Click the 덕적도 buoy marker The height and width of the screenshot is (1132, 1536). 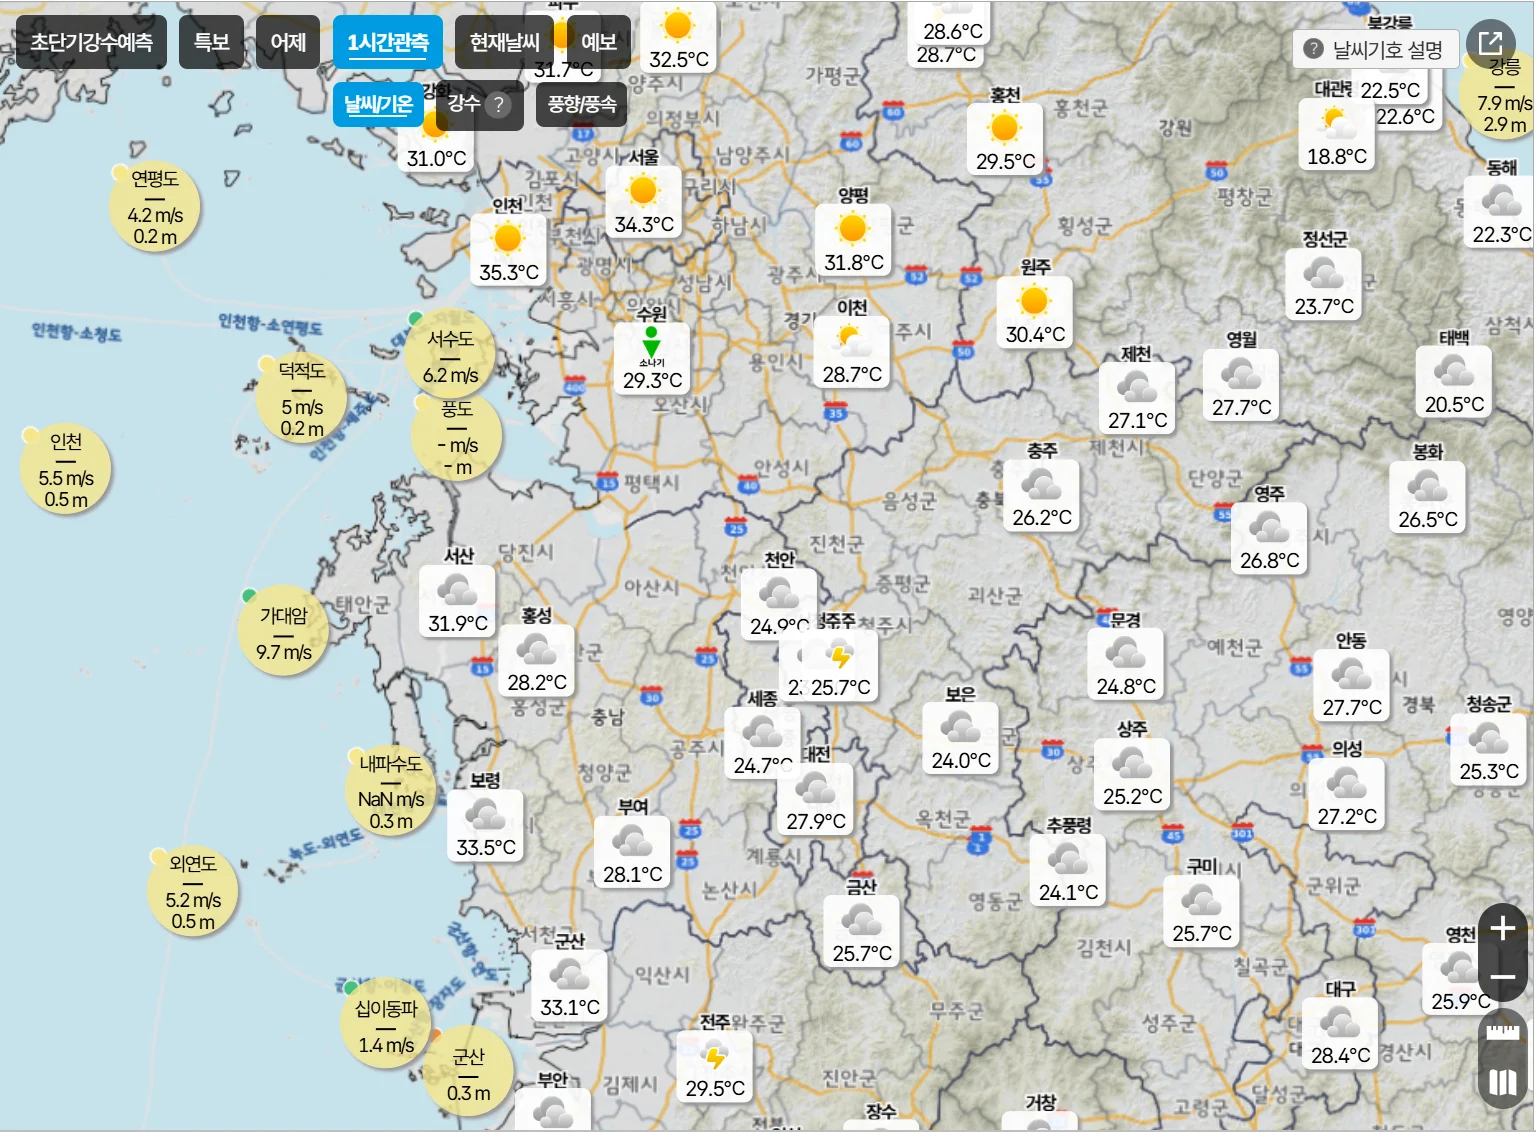point(301,399)
